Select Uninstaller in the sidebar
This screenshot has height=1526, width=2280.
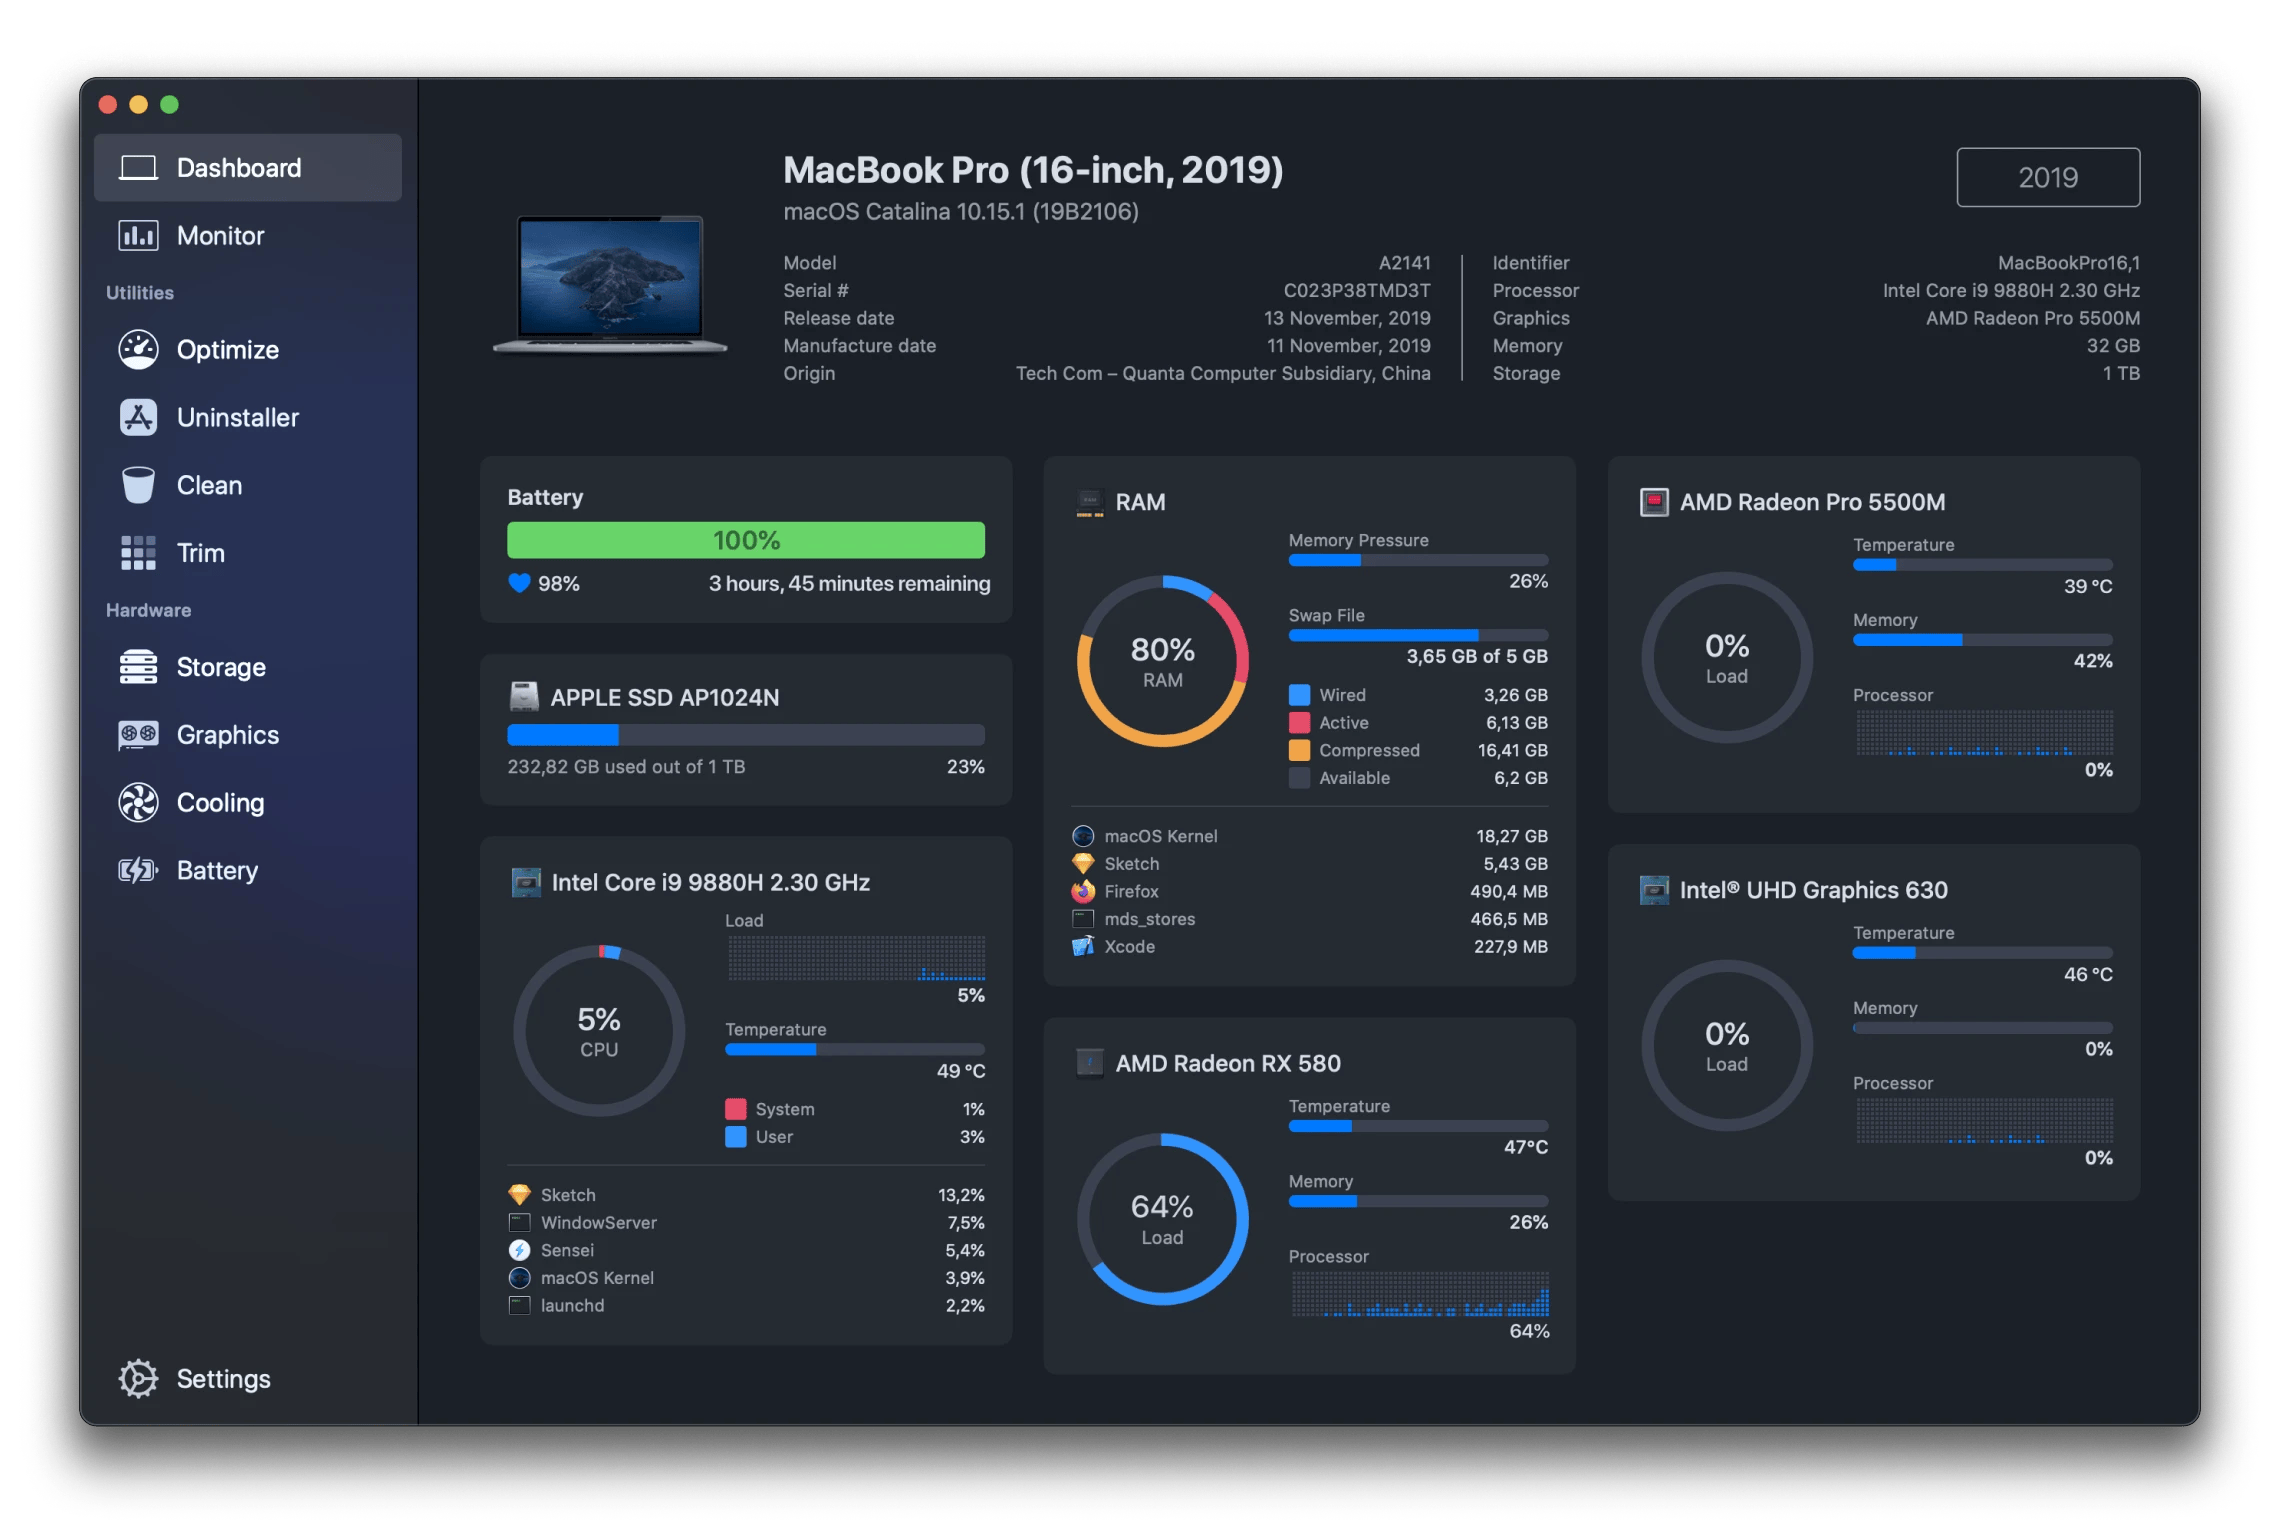coord(247,418)
